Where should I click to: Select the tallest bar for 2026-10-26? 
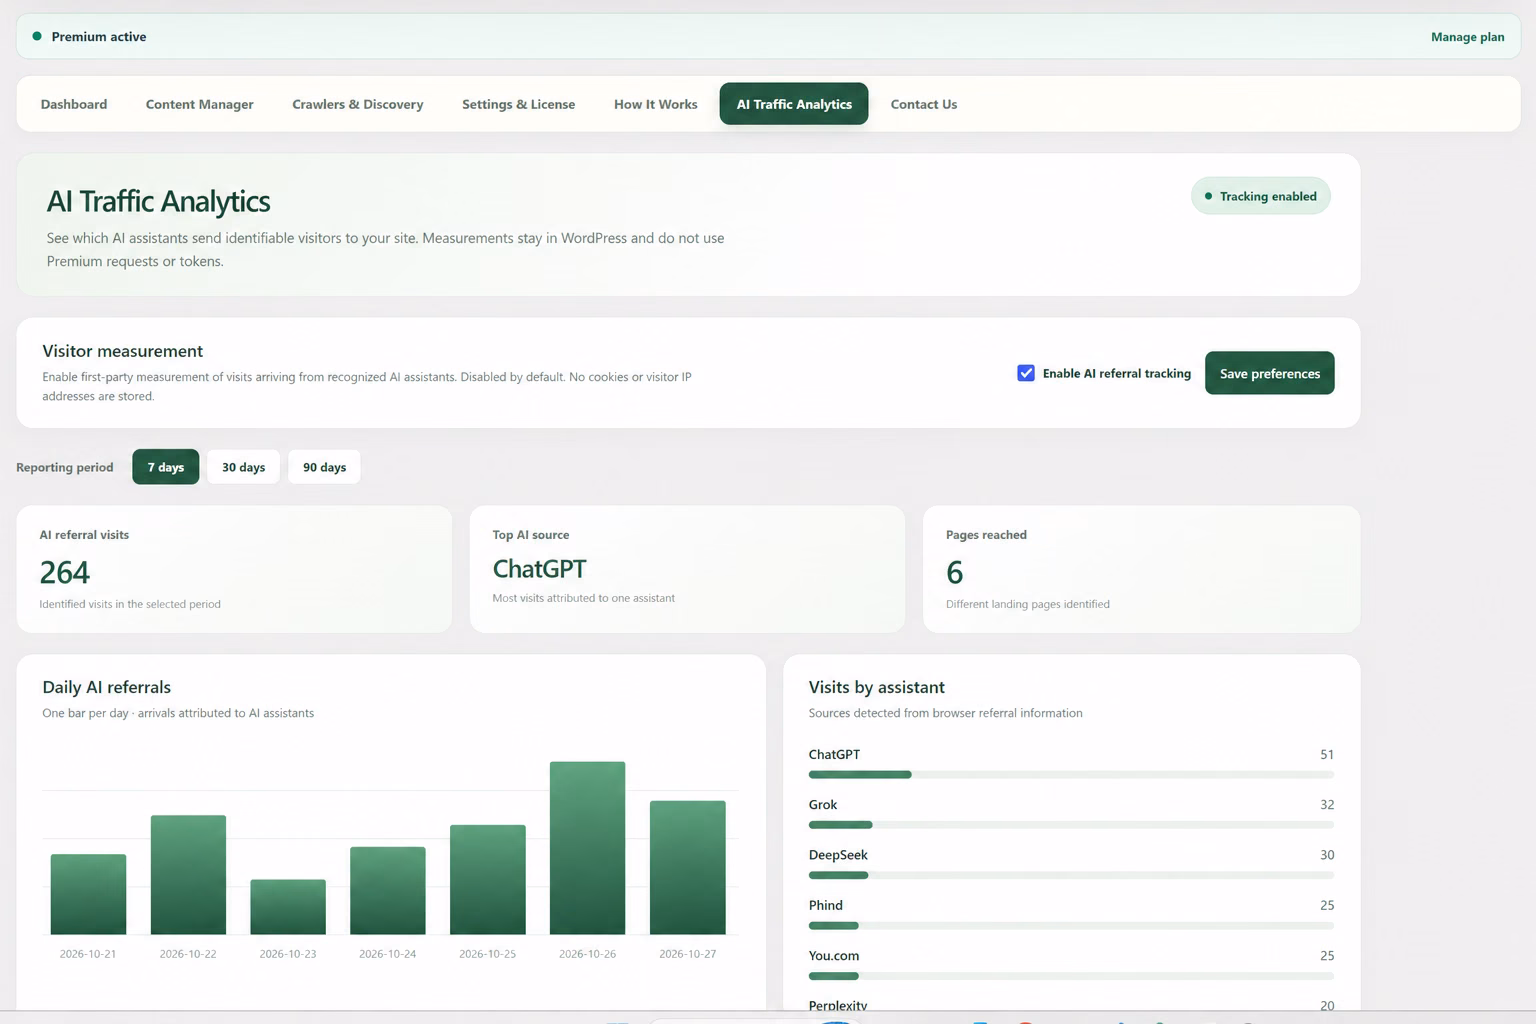(588, 848)
